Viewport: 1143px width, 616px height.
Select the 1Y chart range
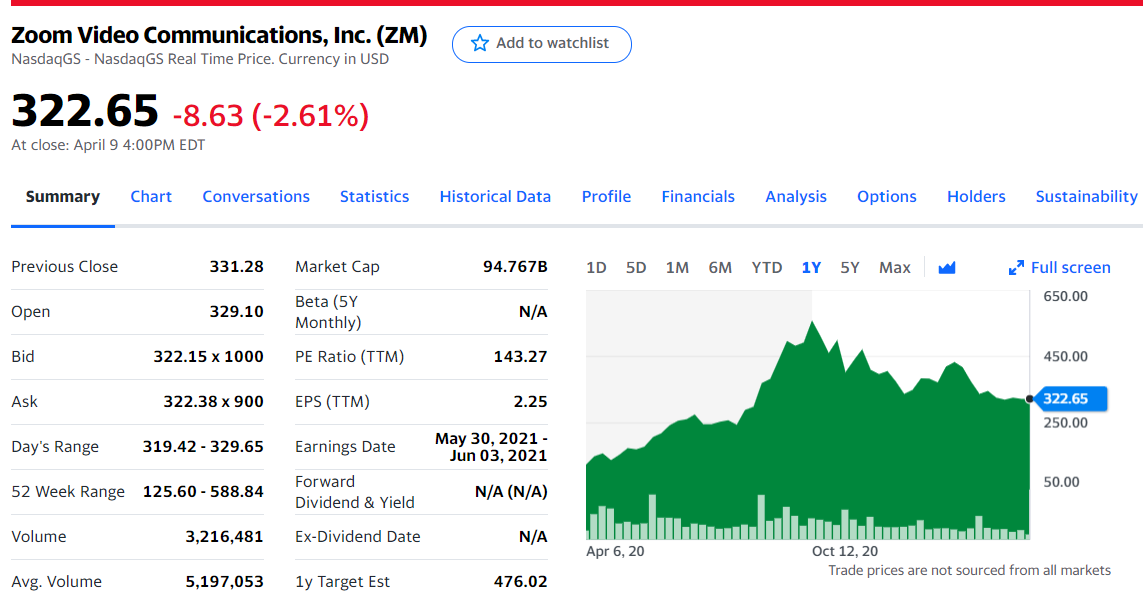pyautogui.click(x=811, y=267)
